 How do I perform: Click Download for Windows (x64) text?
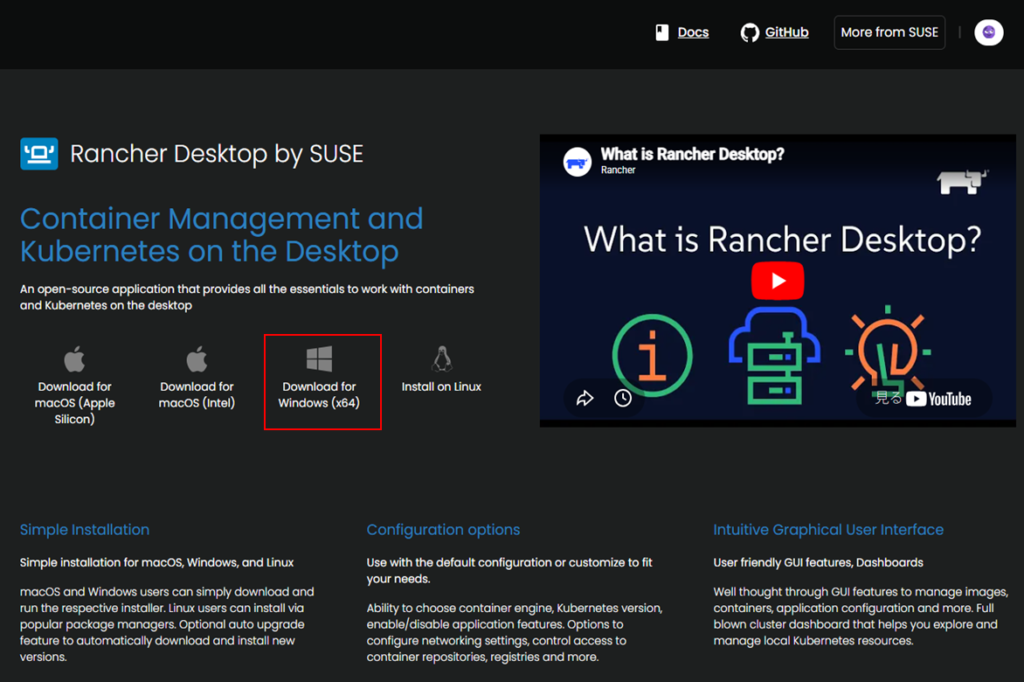pos(319,395)
